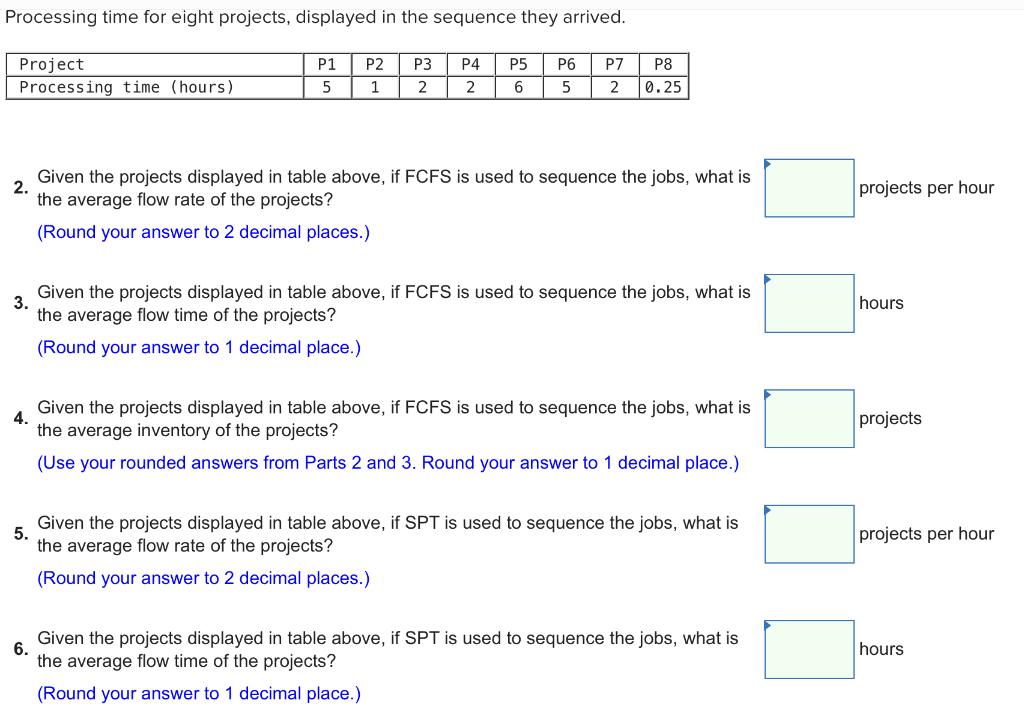The width and height of the screenshot is (1024, 718).
Task: Select the P1 column header cell
Action: click(x=327, y=64)
